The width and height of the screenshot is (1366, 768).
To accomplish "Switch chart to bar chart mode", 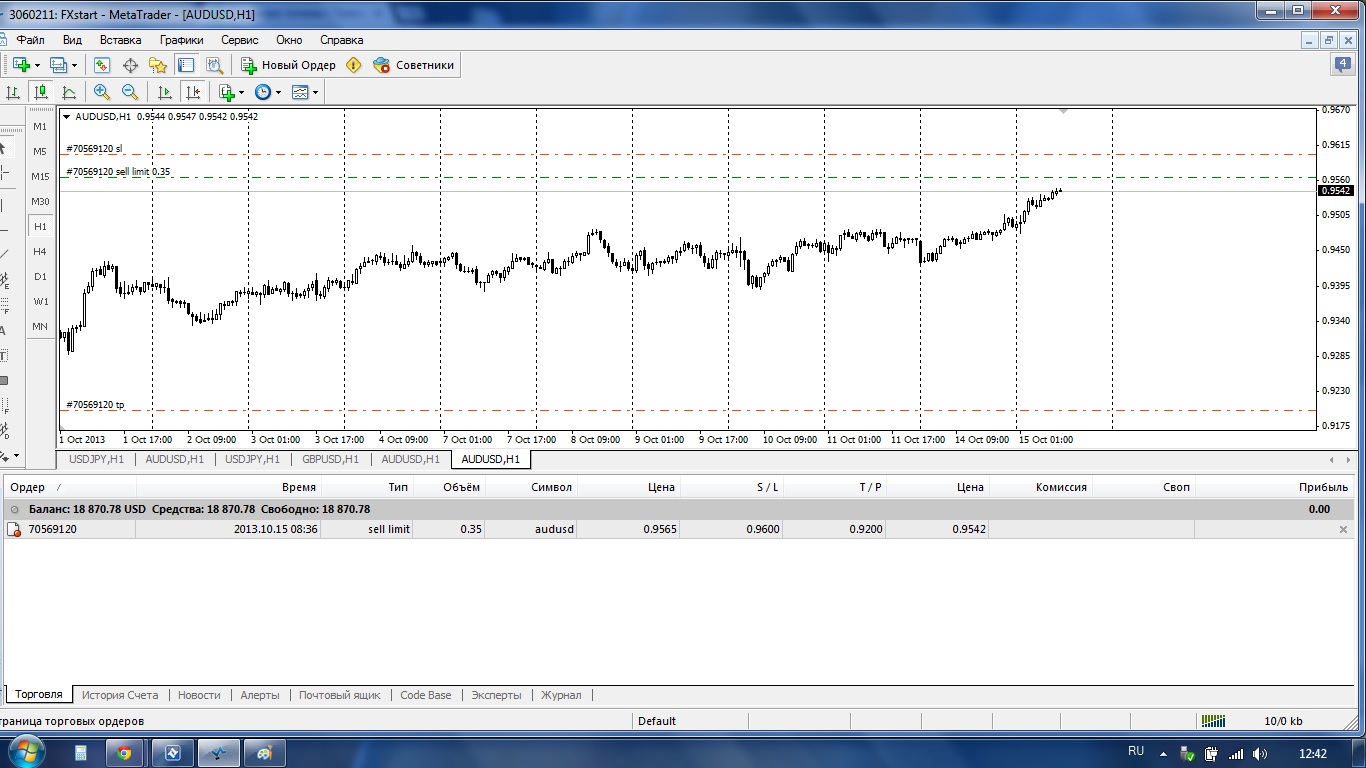I will (x=13, y=92).
